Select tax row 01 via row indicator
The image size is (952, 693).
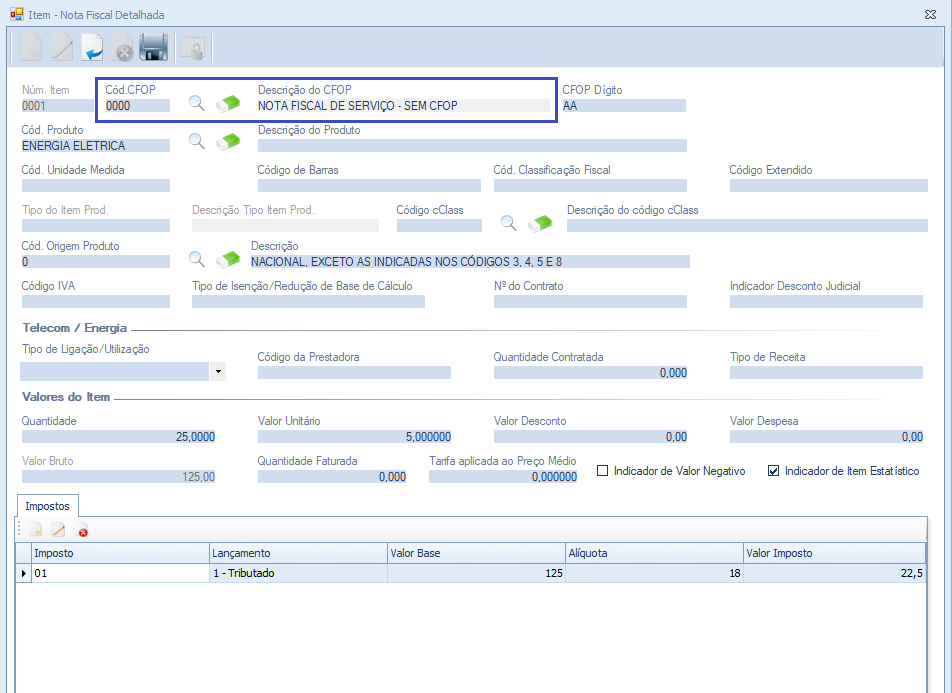coord(24,574)
